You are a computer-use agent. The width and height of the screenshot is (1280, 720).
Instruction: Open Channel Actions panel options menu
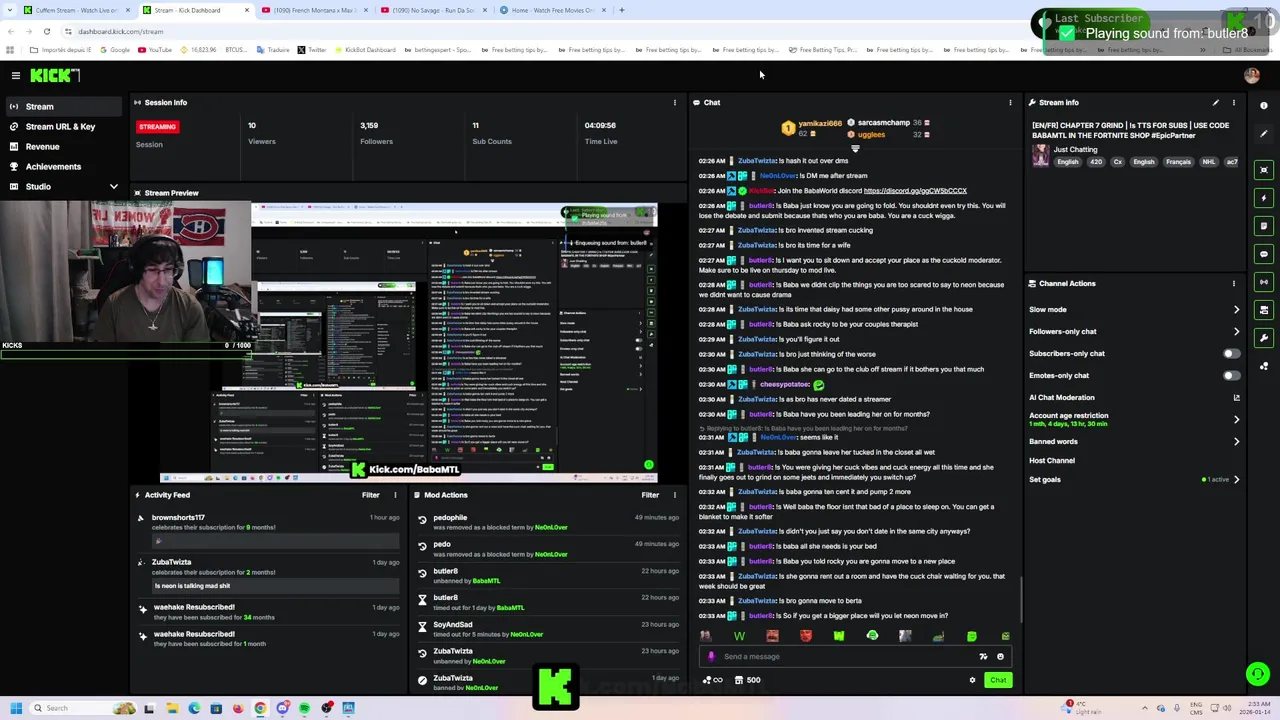coord(1233,283)
